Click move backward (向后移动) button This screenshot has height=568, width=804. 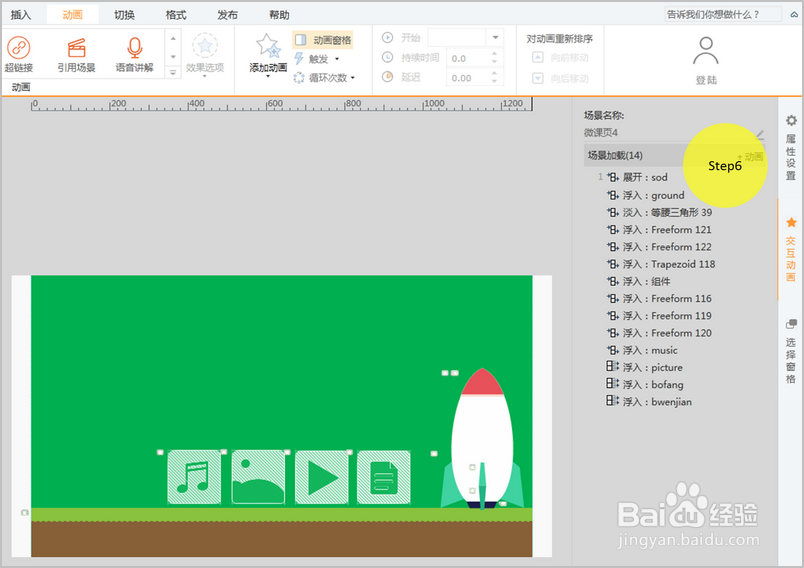560,78
